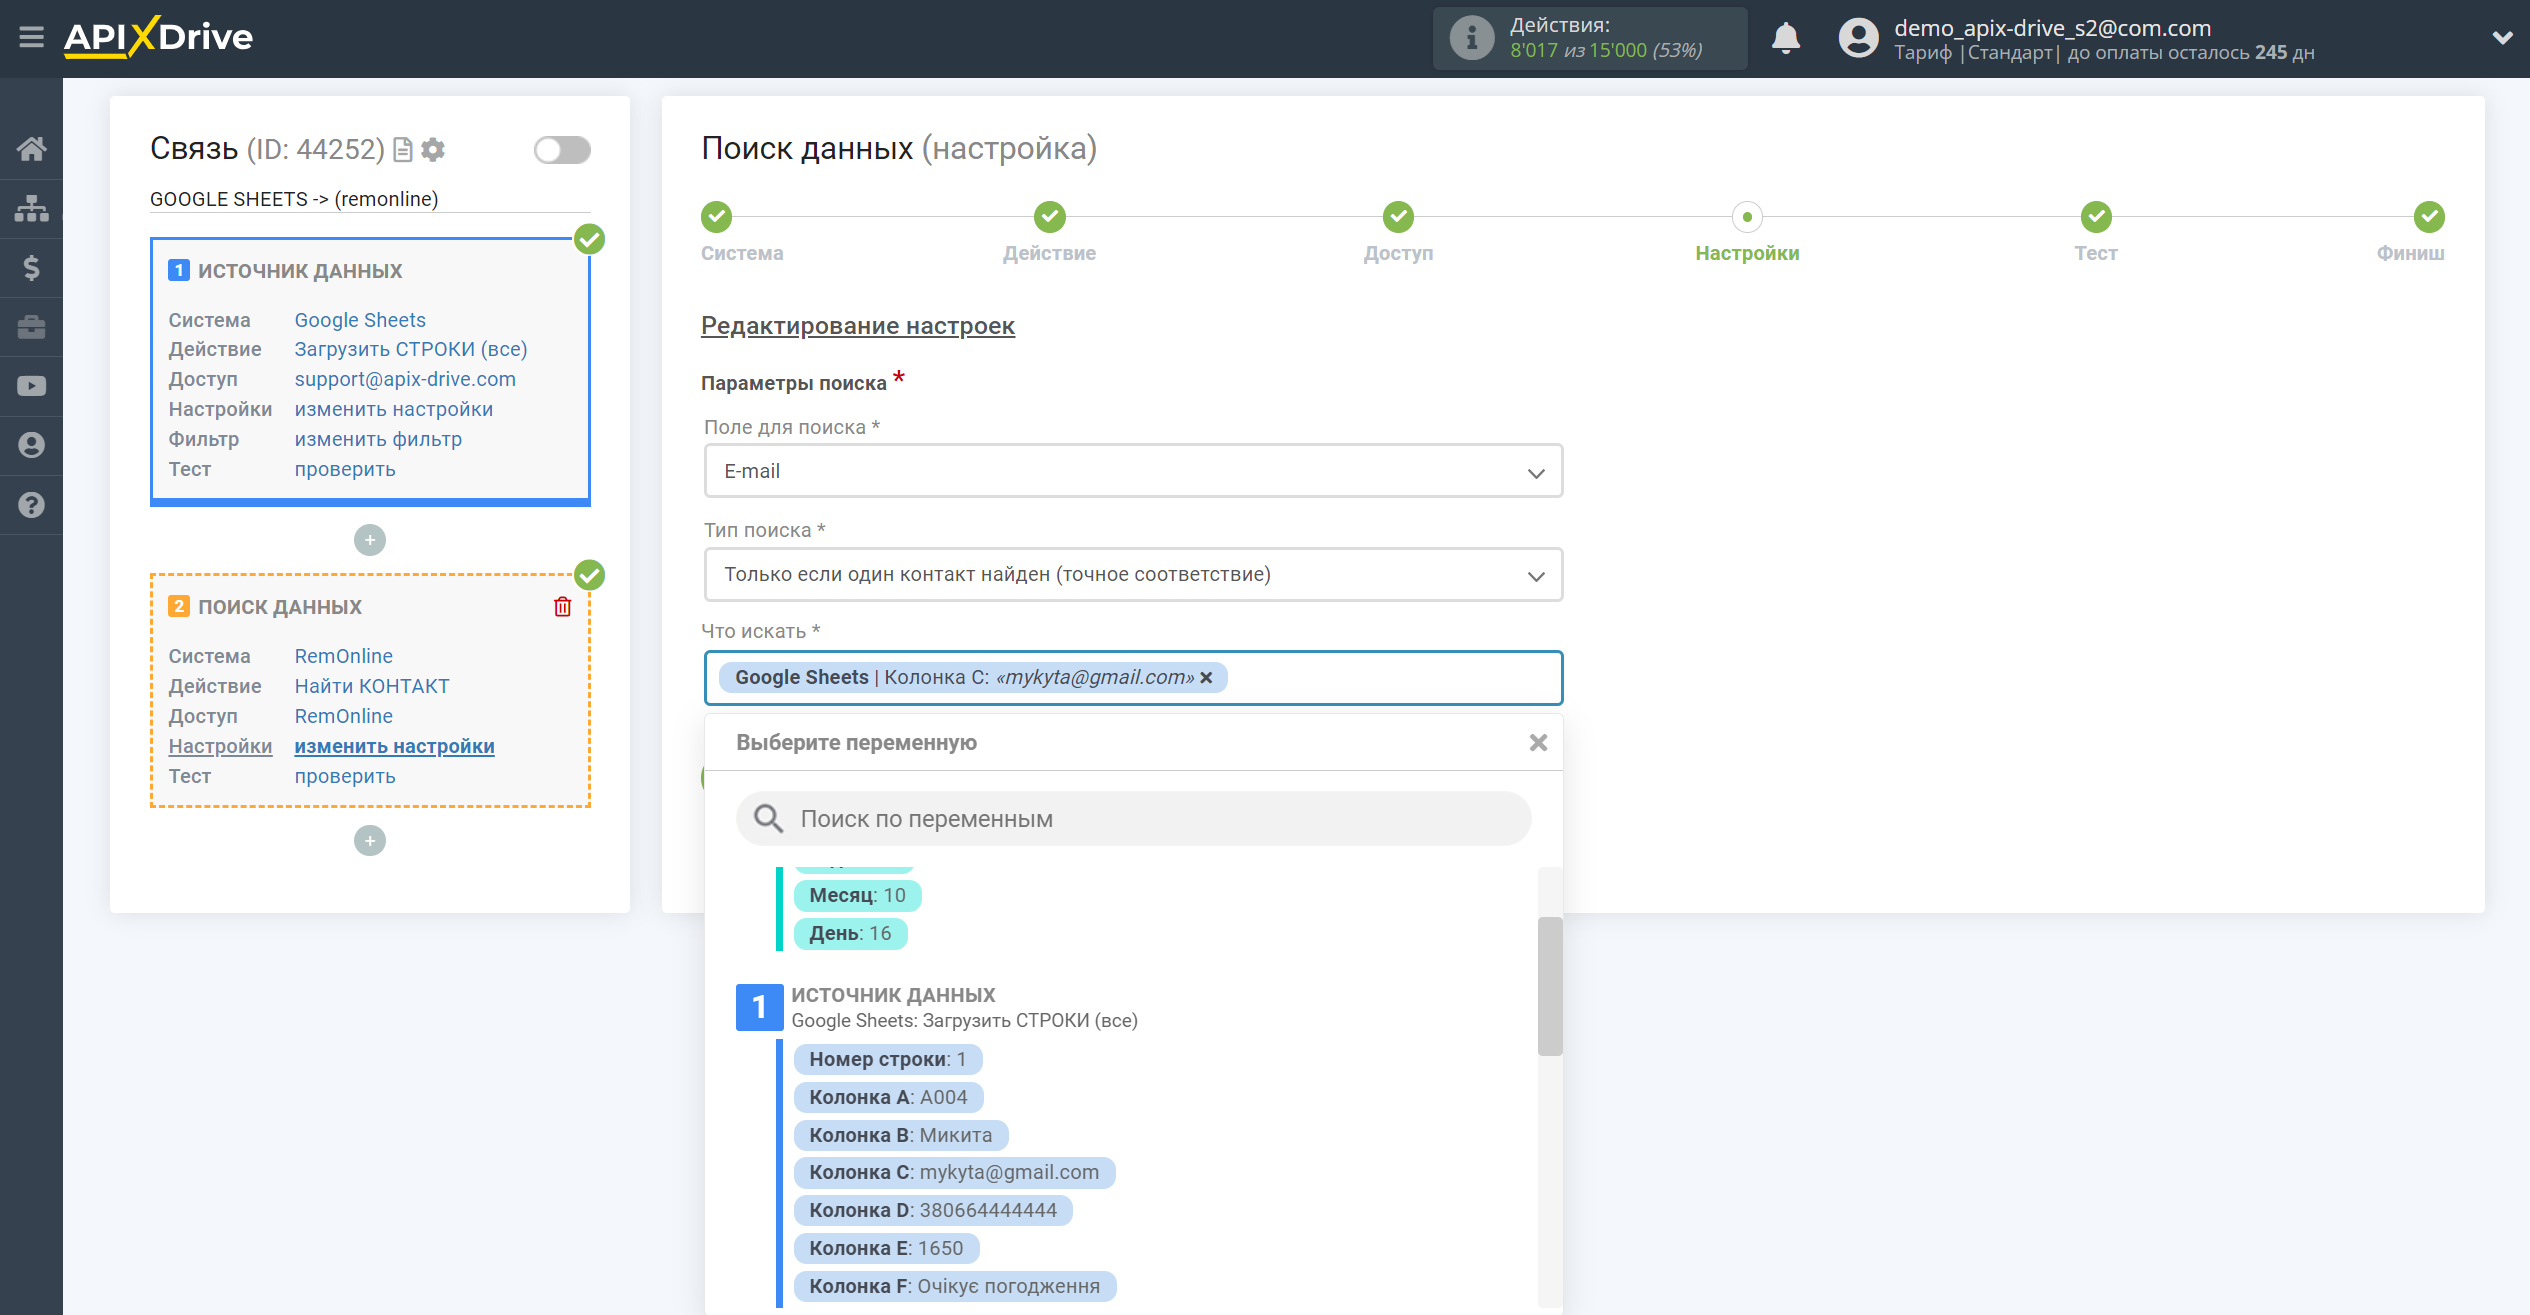The height and width of the screenshot is (1315, 2530).
Task: Click the user avatar icon
Action: click(x=1858, y=38)
